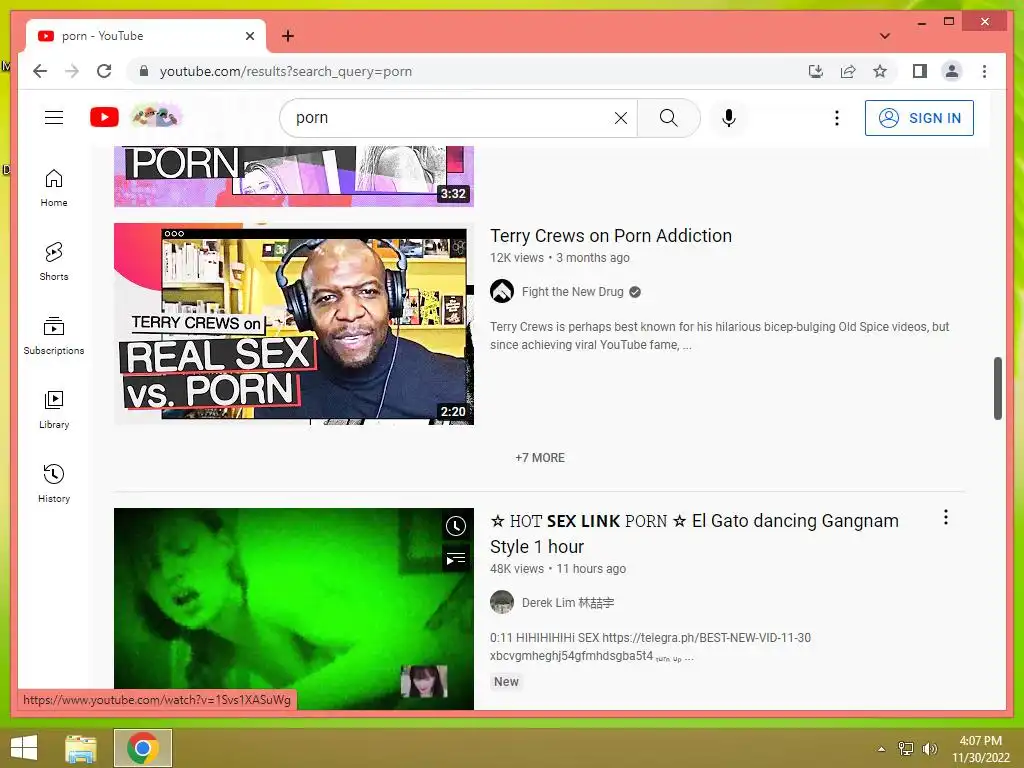Open a new browser tab
Viewport: 1024px width, 768px height.
[288, 36]
